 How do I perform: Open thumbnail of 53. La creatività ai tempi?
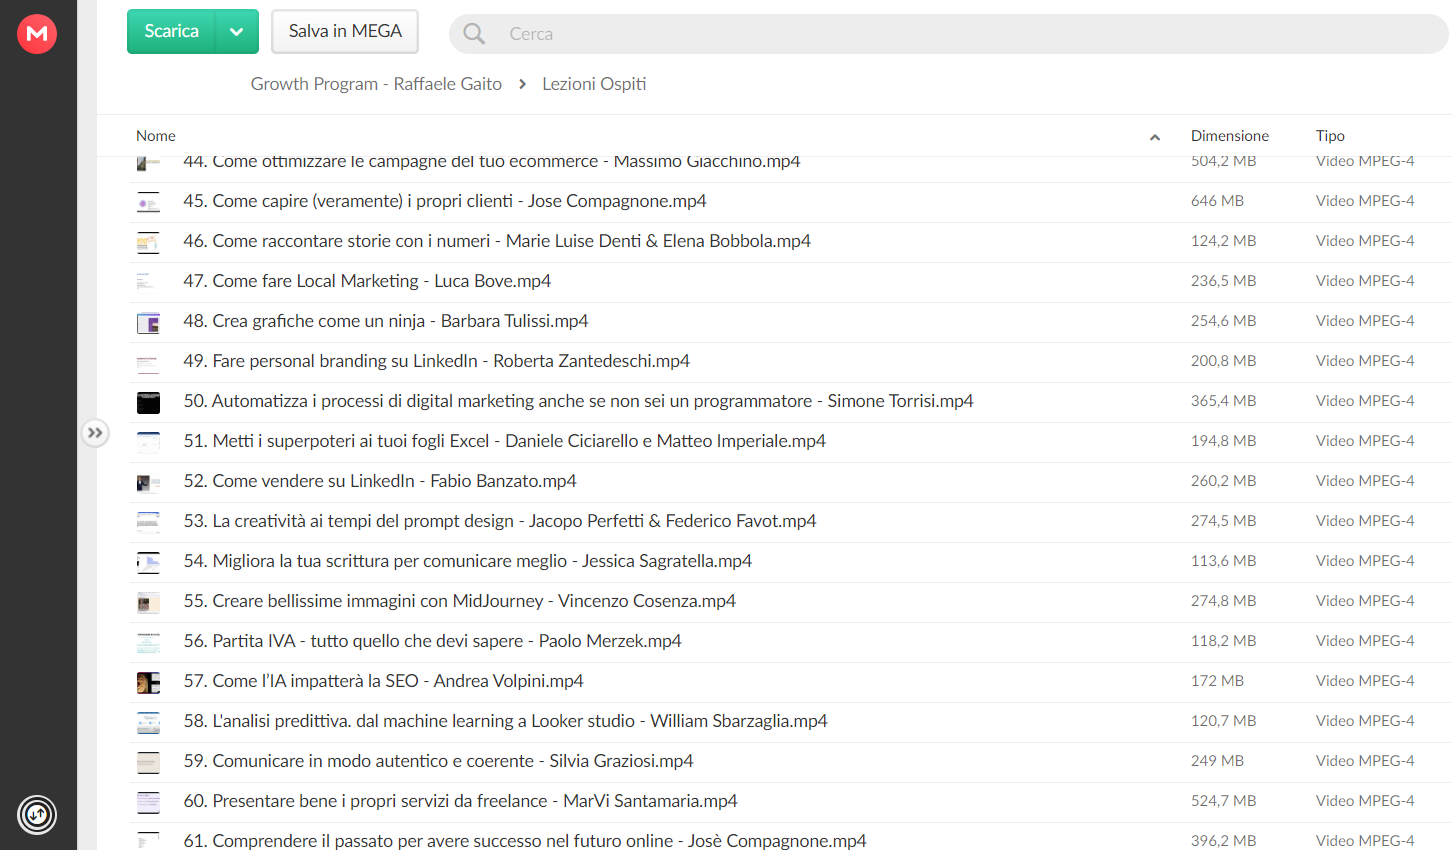point(148,523)
